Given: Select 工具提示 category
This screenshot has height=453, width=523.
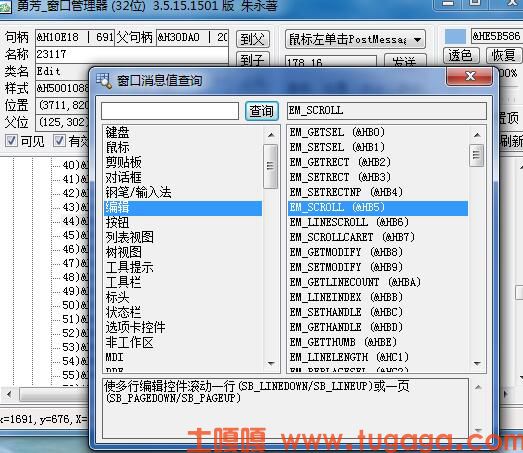Looking at the screenshot, I should pos(183,268).
